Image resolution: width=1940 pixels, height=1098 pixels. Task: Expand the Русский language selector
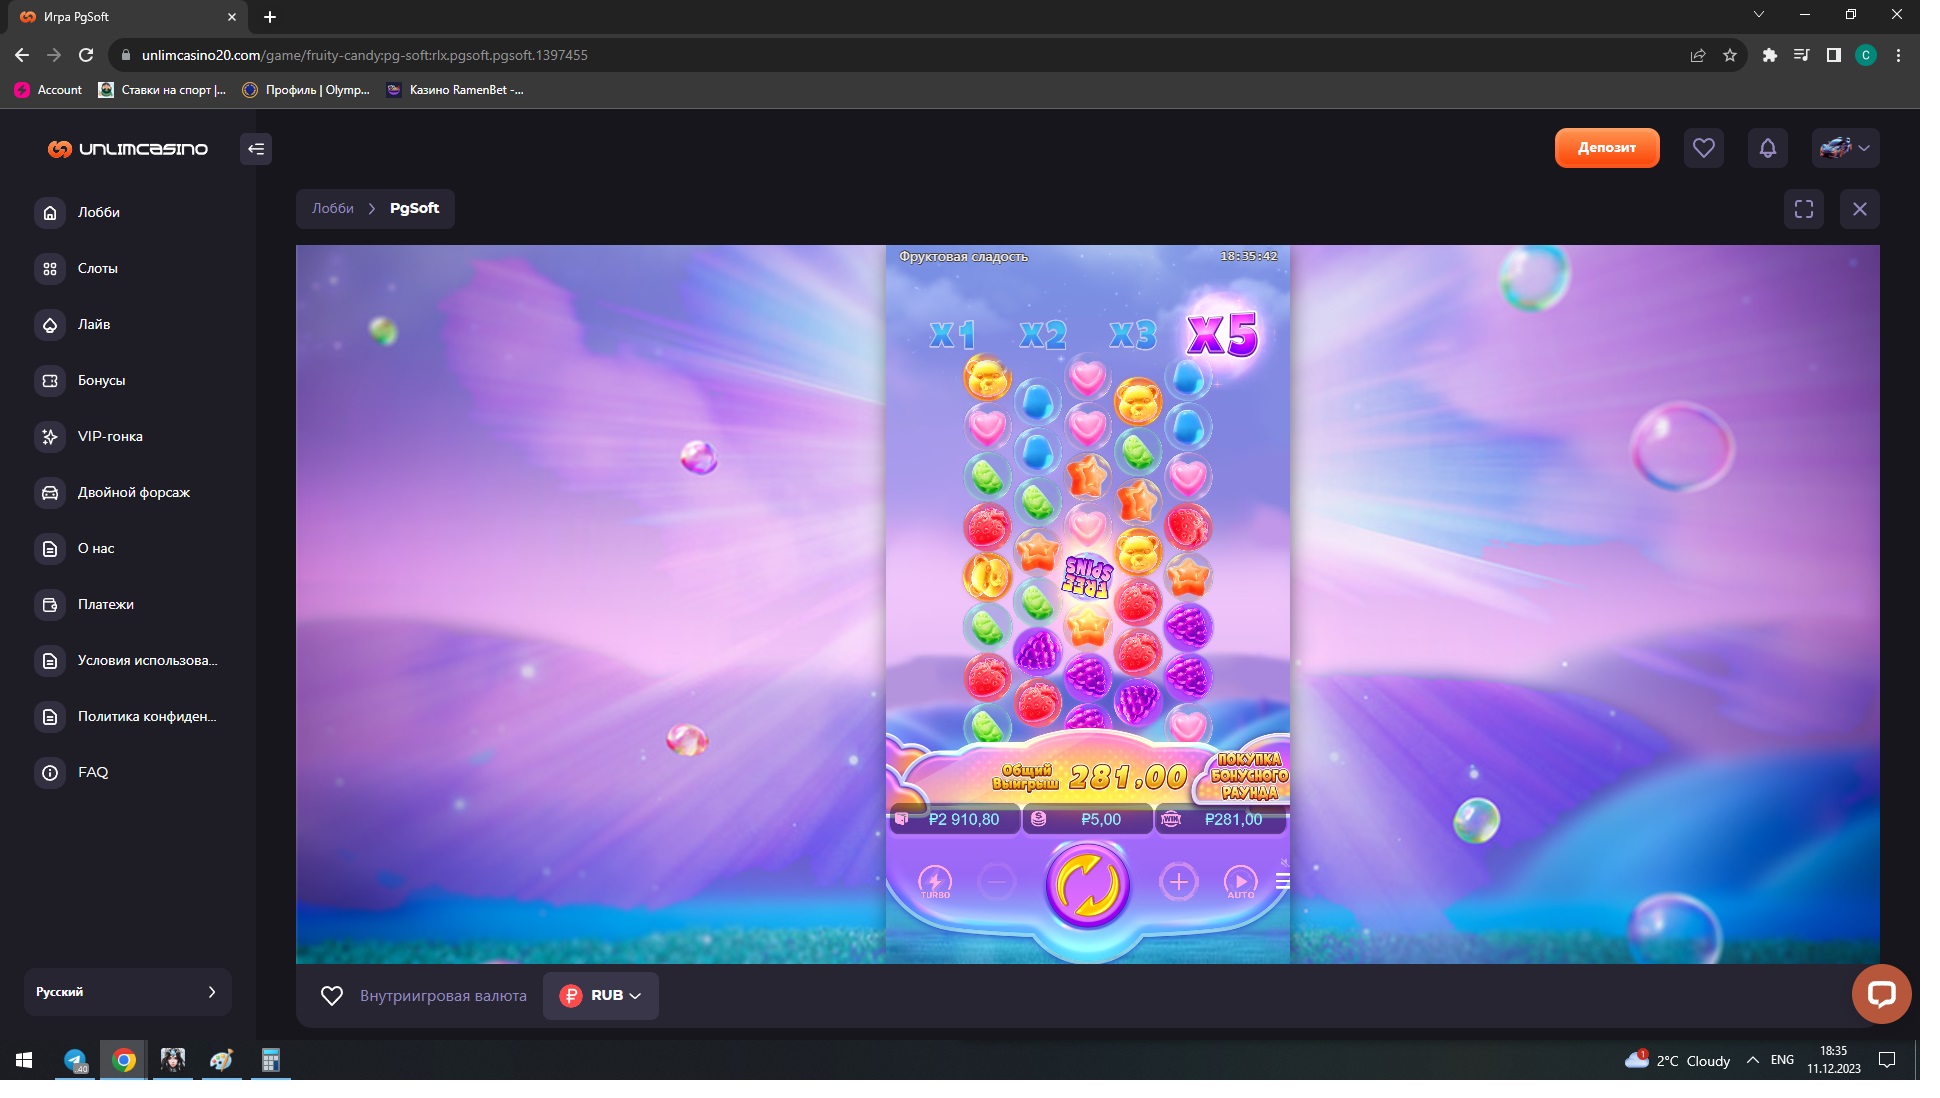click(x=127, y=992)
